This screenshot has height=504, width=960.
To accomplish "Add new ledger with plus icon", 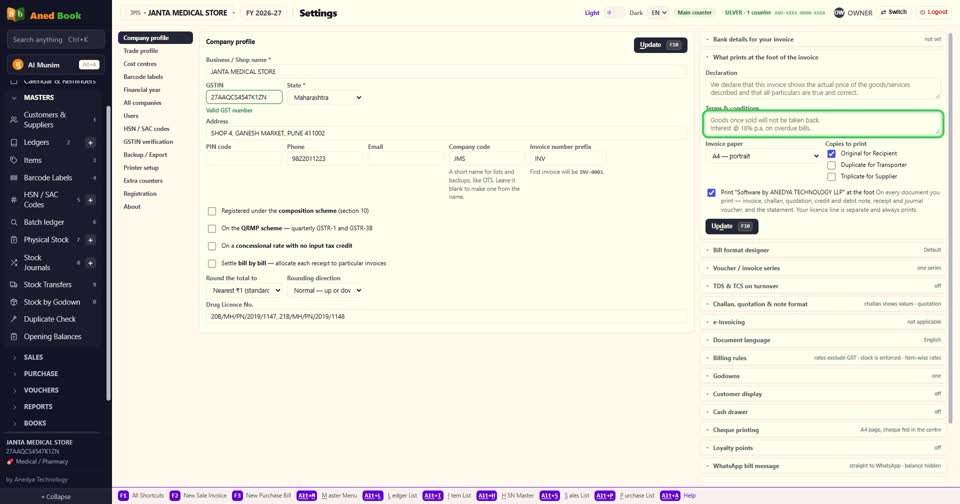I will click(90, 143).
